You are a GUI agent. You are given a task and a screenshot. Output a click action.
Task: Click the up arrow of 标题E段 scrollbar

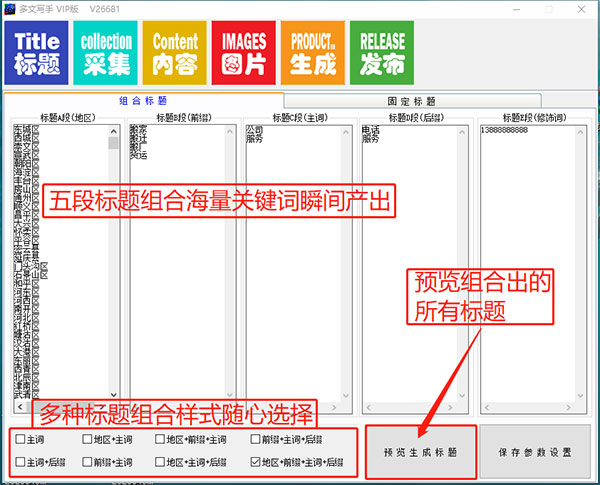click(x=580, y=131)
